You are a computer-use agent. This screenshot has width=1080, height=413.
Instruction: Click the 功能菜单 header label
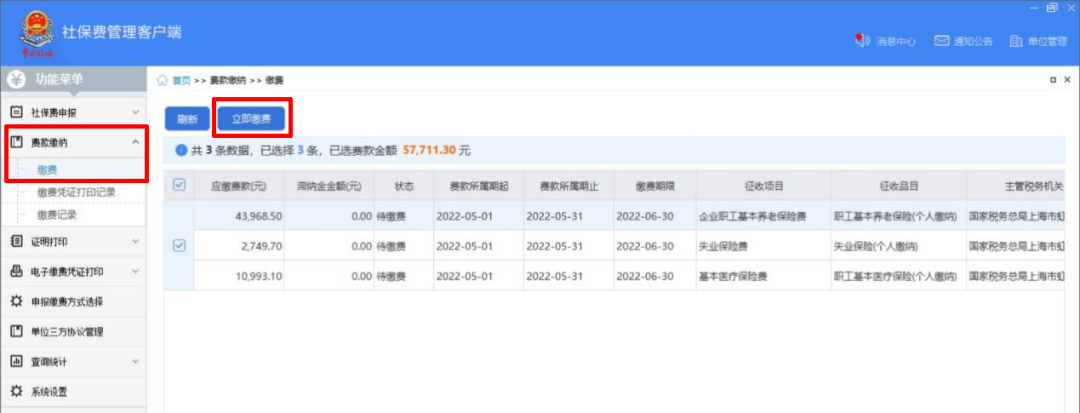(x=59, y=80)
